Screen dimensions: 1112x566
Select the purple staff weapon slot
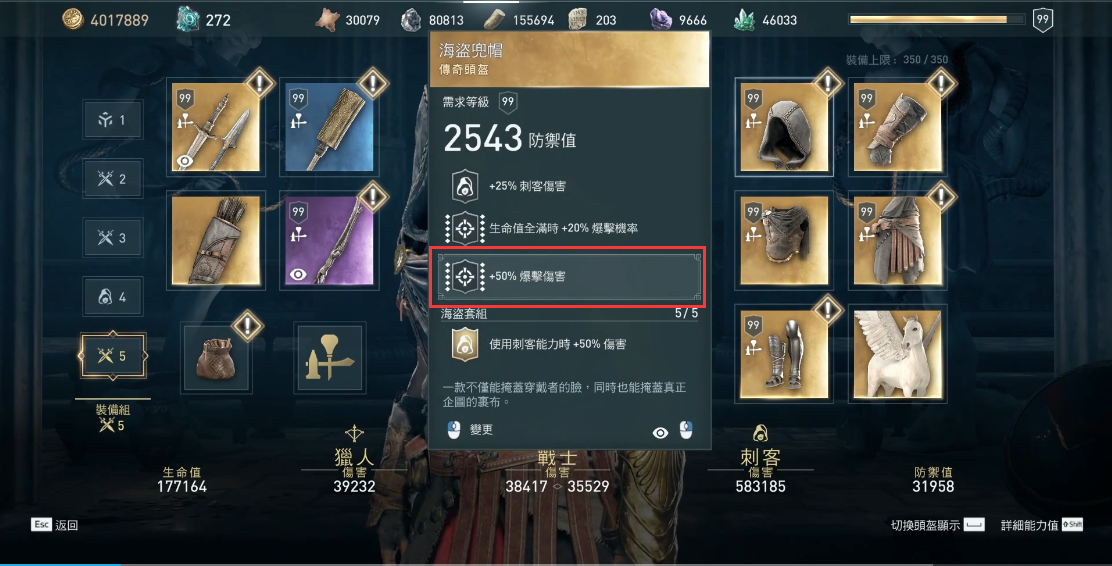(x=329, y=241)
